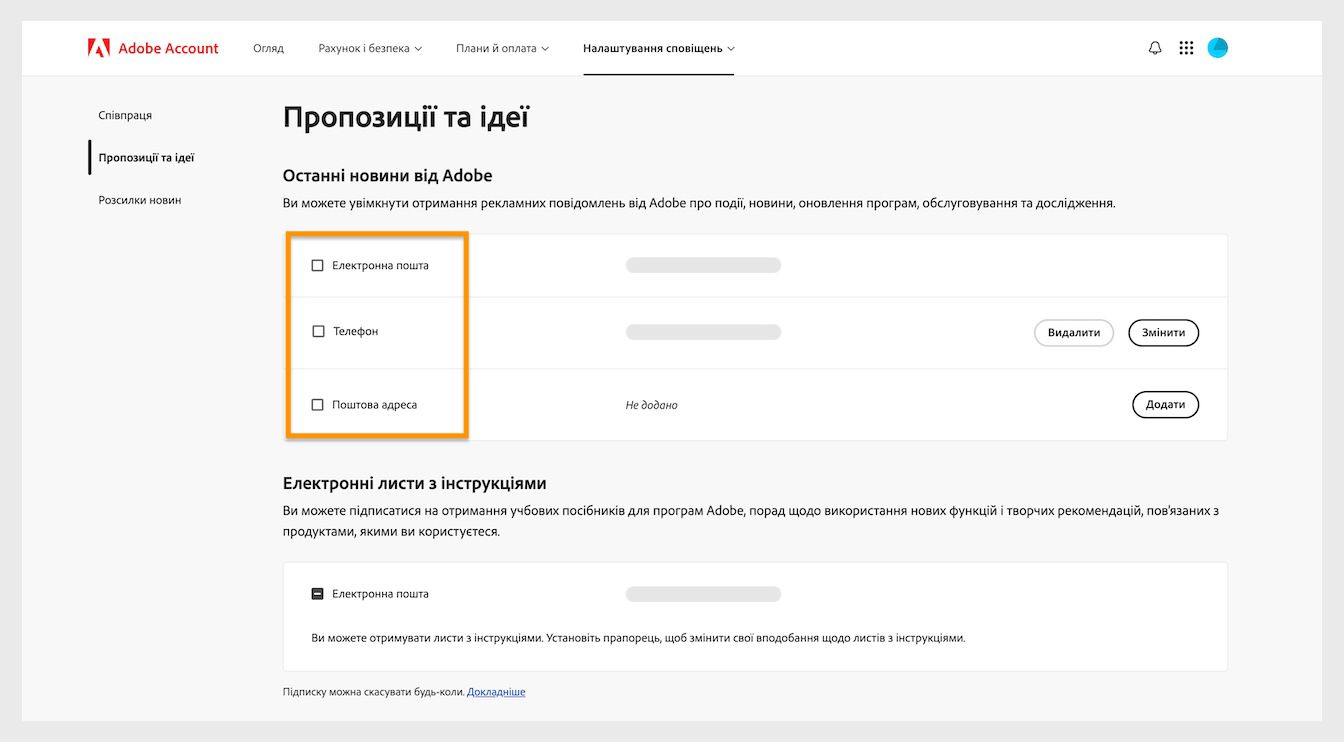Open Налаштування сповіщень dropdown menu
This screenshot has width=1344, height=742.
[x=658, y=48]
